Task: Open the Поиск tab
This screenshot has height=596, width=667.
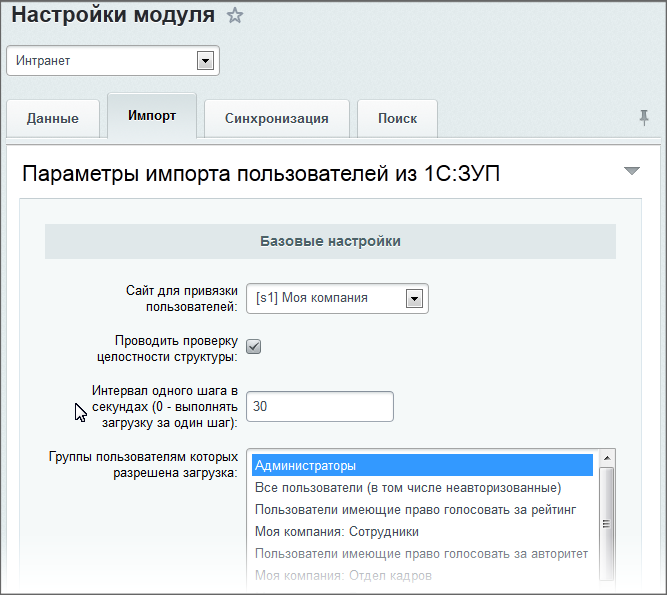Action: (397, 119)
